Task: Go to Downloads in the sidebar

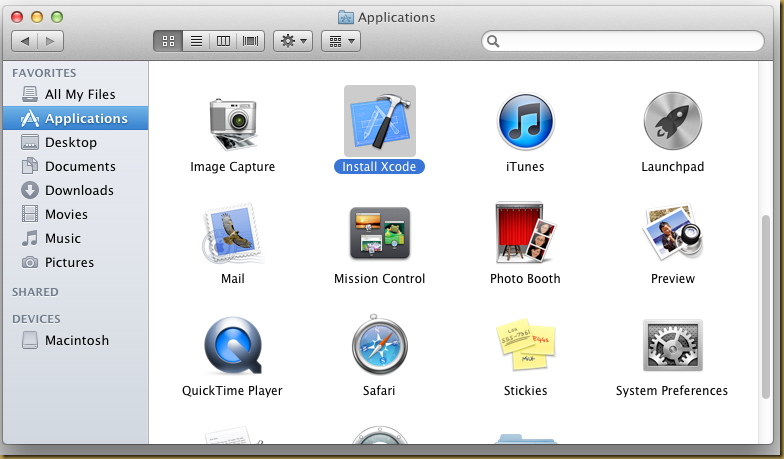Action: [x=79, y=190]
